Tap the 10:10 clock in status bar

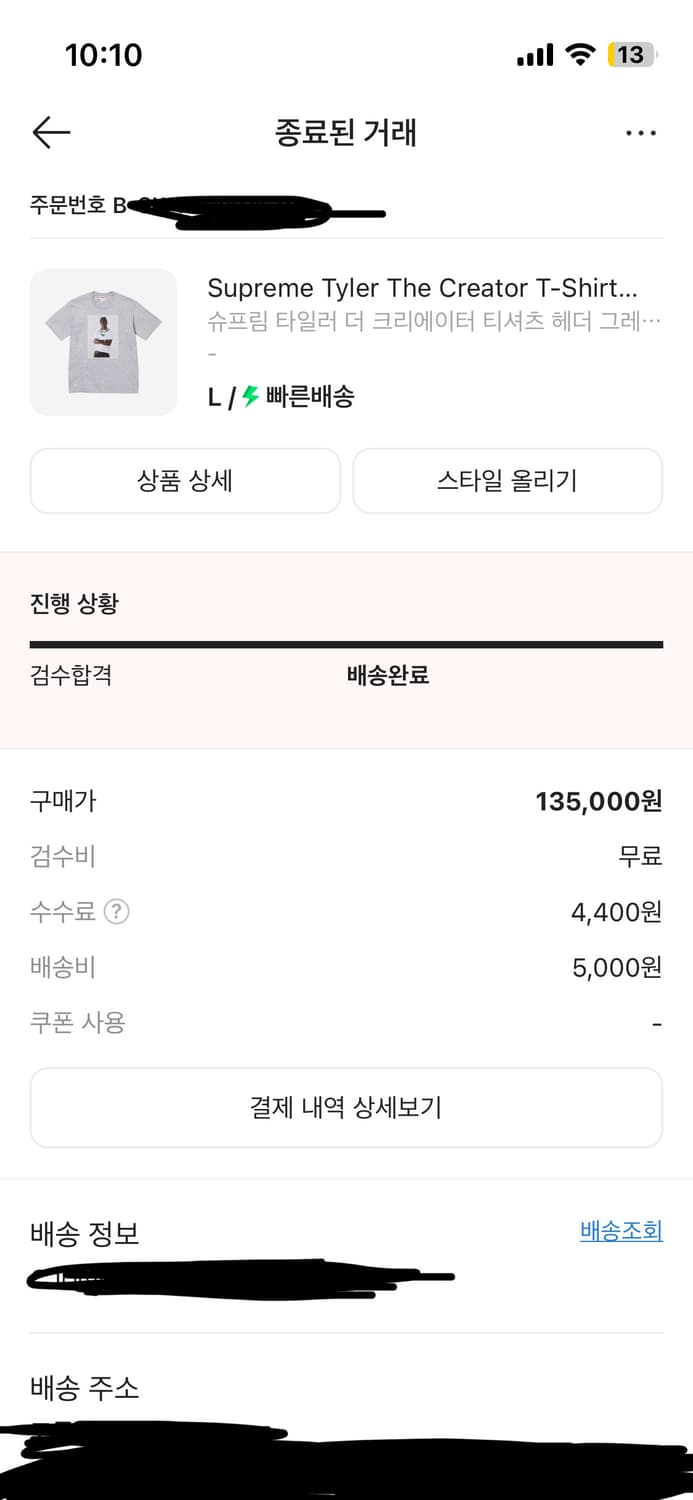point(104,54)
